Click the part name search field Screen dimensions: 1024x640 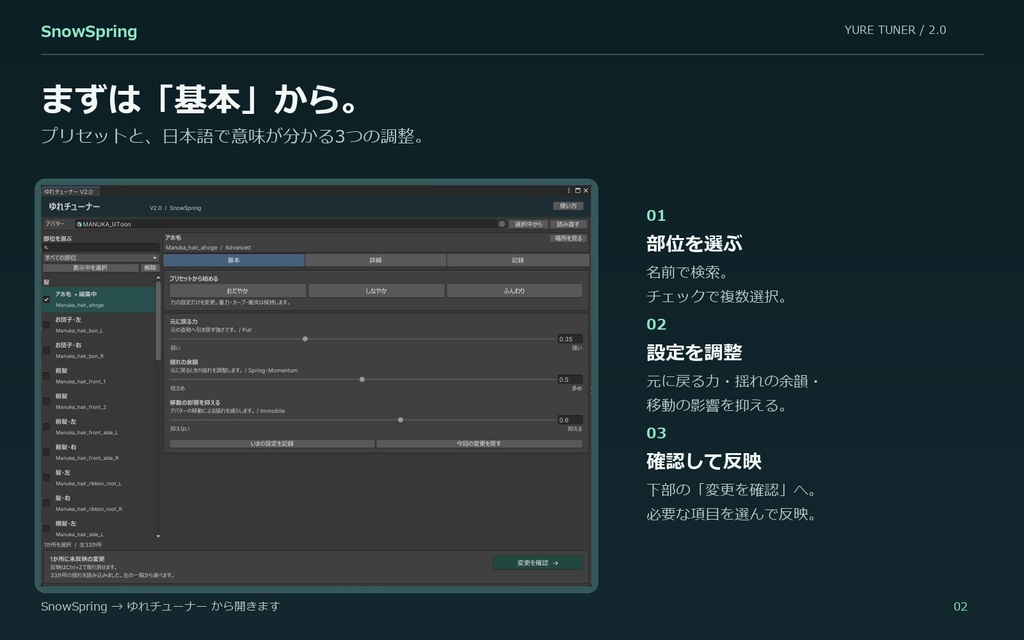(101, 248)
